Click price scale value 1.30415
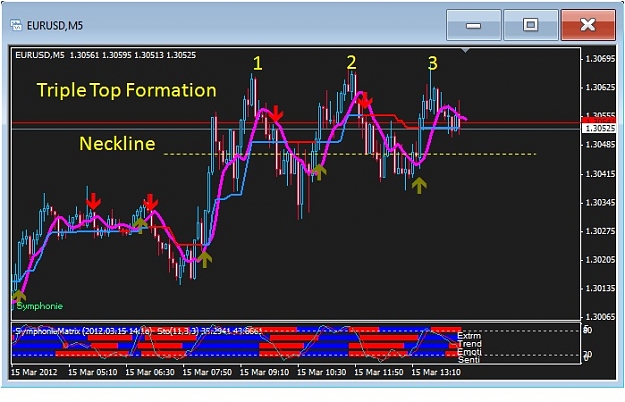 (600, 174)
